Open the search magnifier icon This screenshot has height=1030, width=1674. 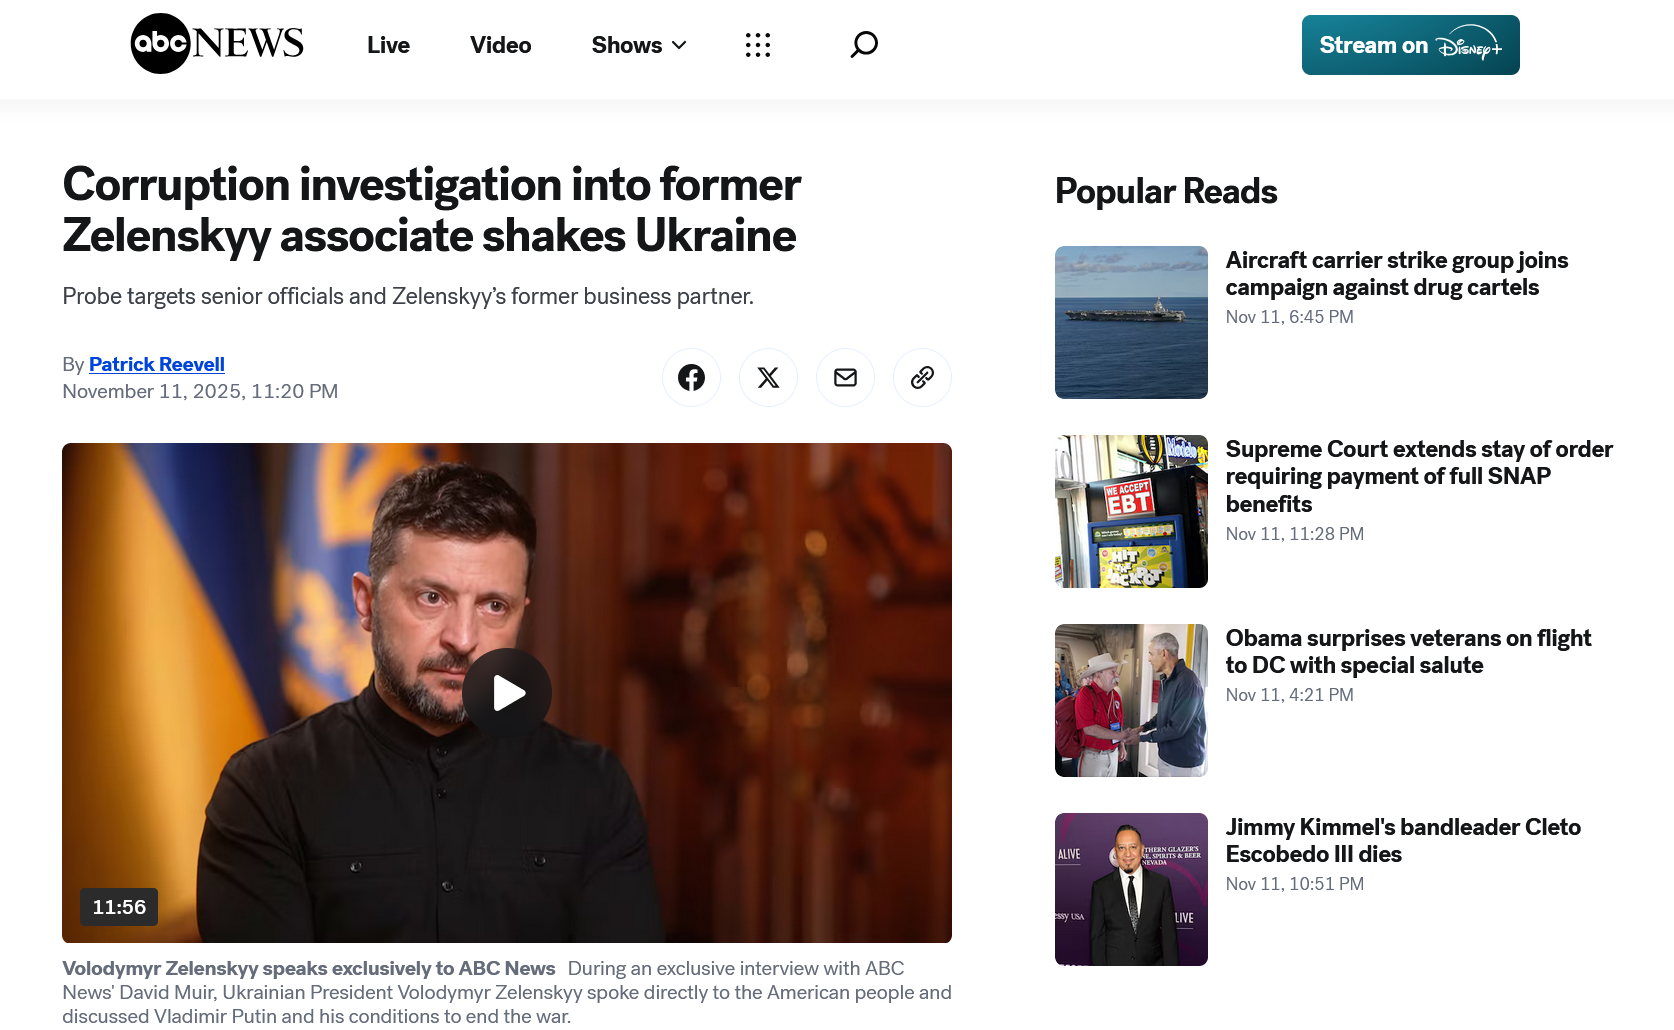(864, 44)
